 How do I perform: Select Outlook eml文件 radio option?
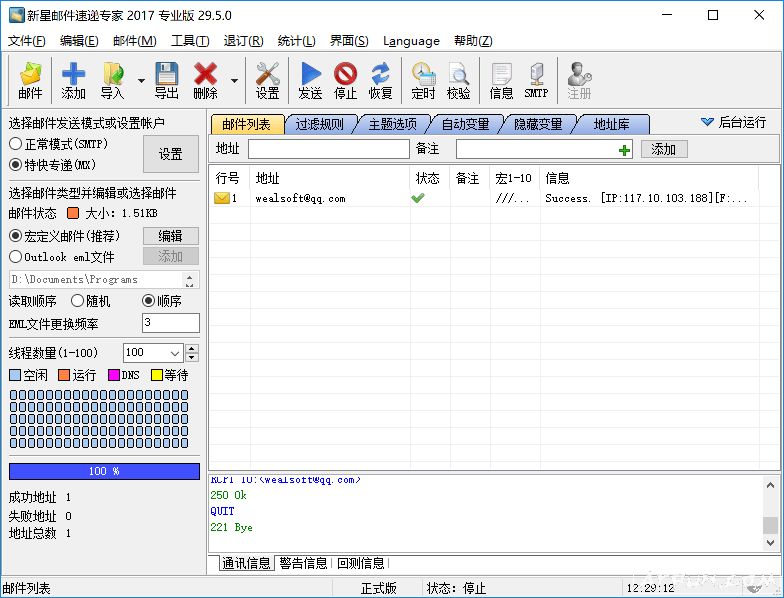16,256
